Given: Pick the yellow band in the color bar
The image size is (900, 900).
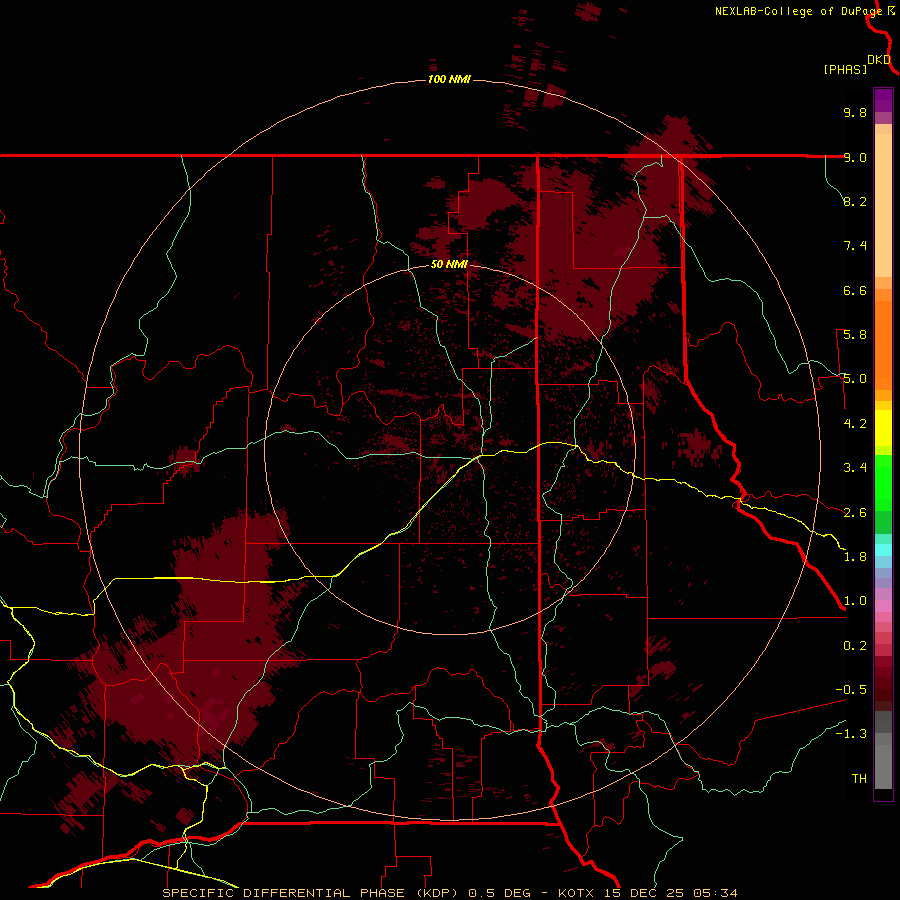Looking at the screenshot, I should click(x=883, y=428).
